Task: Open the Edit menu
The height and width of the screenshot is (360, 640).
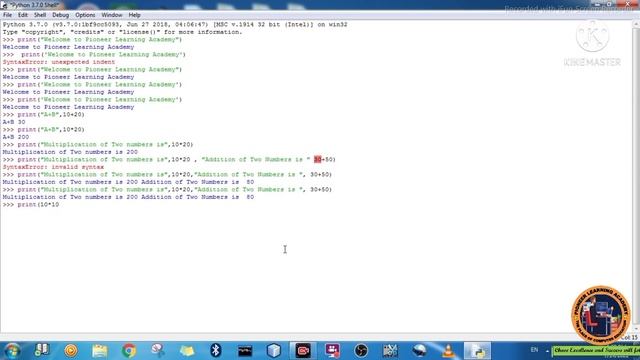Action: pyautogui.click(x=23, y=15)
